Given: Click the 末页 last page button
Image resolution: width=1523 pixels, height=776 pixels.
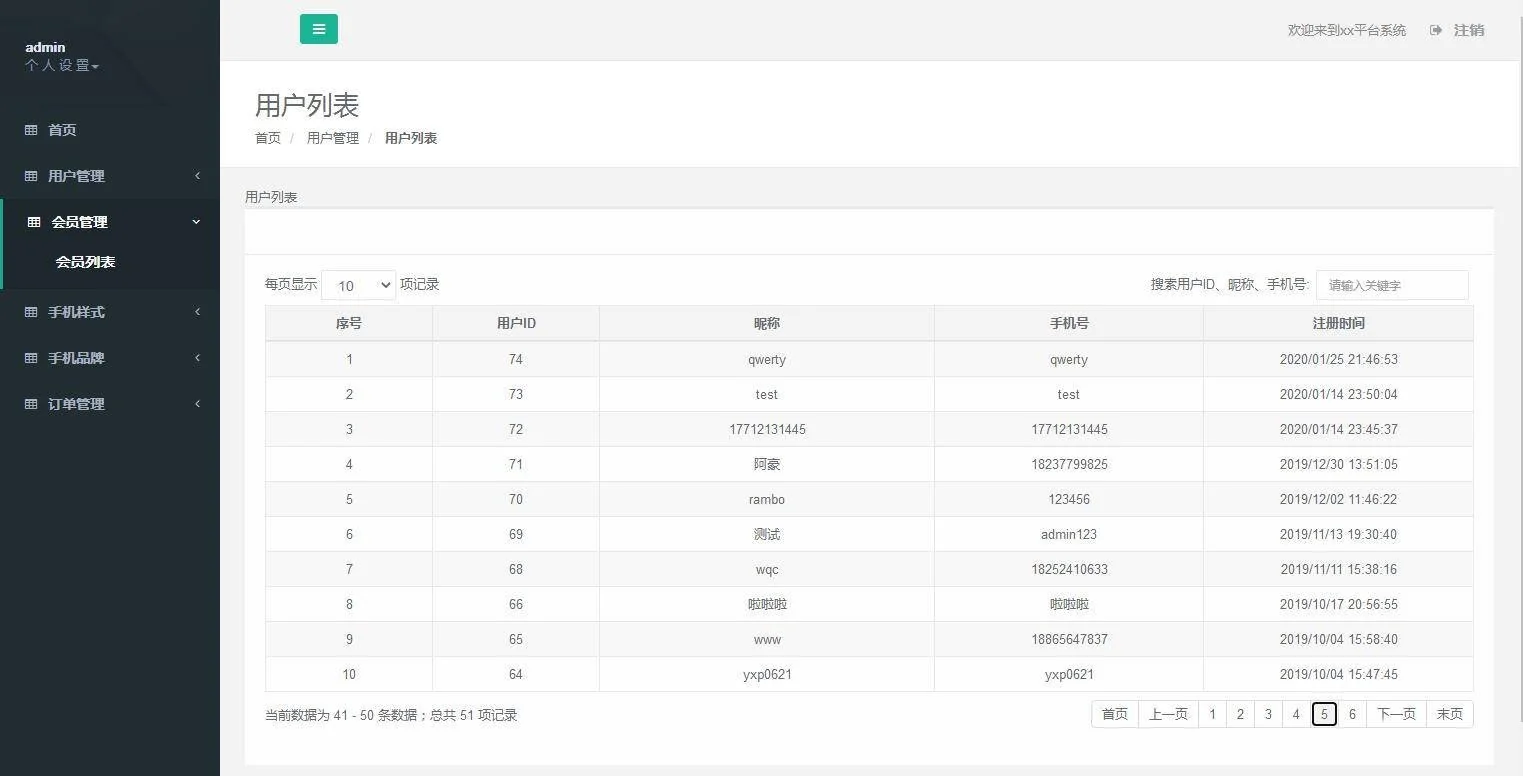Looking at the screenshot, I should tap(1449, 714).
